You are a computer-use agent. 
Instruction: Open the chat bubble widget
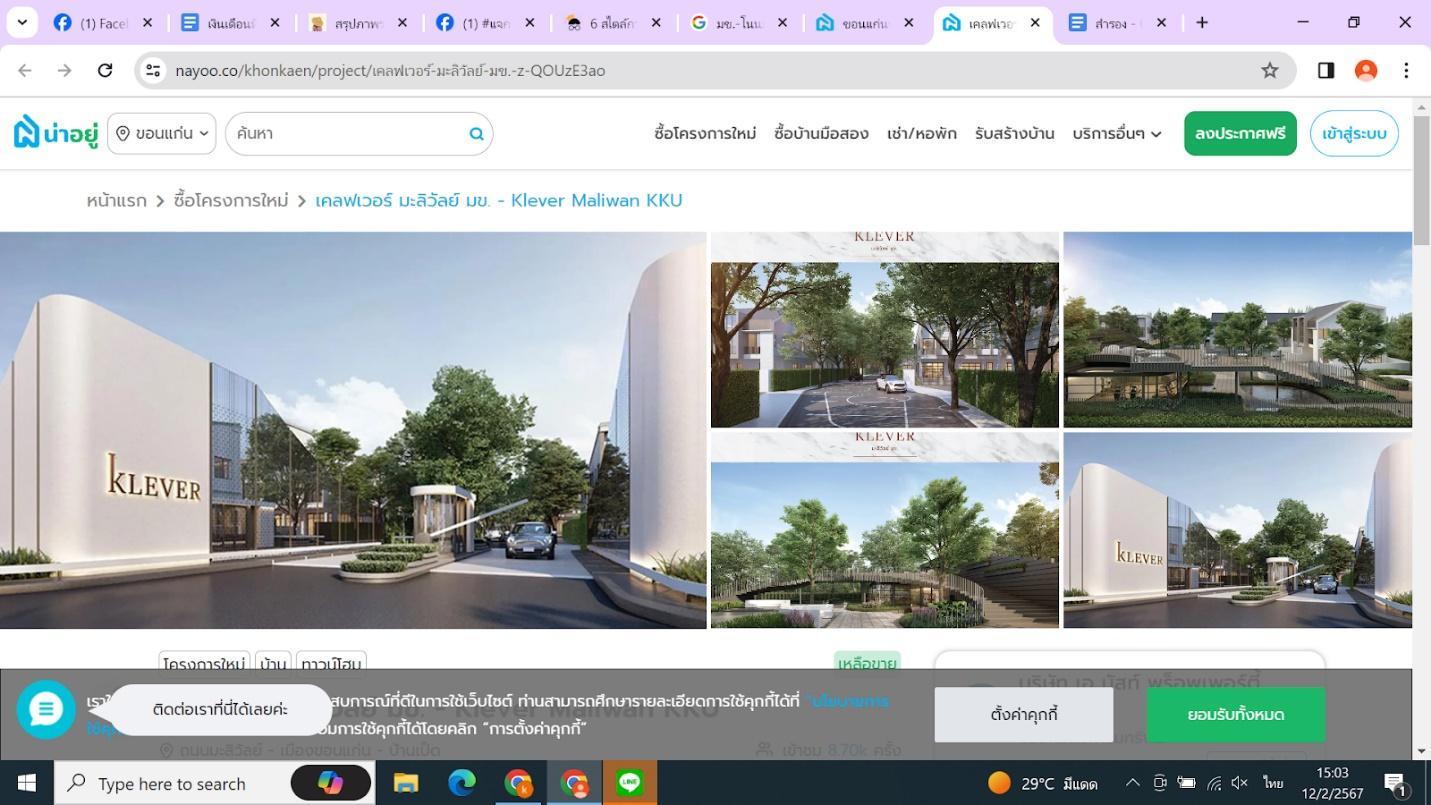(46, 709)
